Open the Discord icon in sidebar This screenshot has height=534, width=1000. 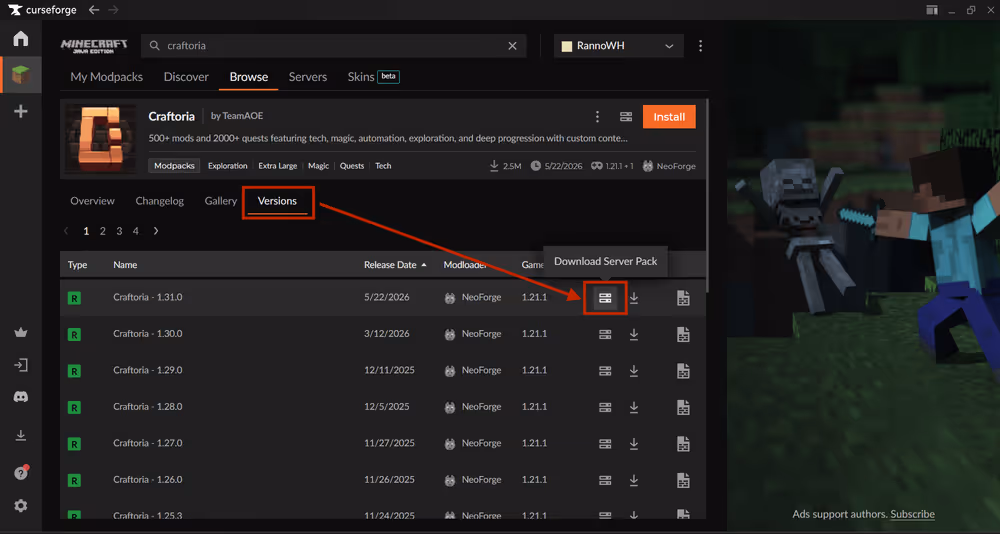click(20, 397)
